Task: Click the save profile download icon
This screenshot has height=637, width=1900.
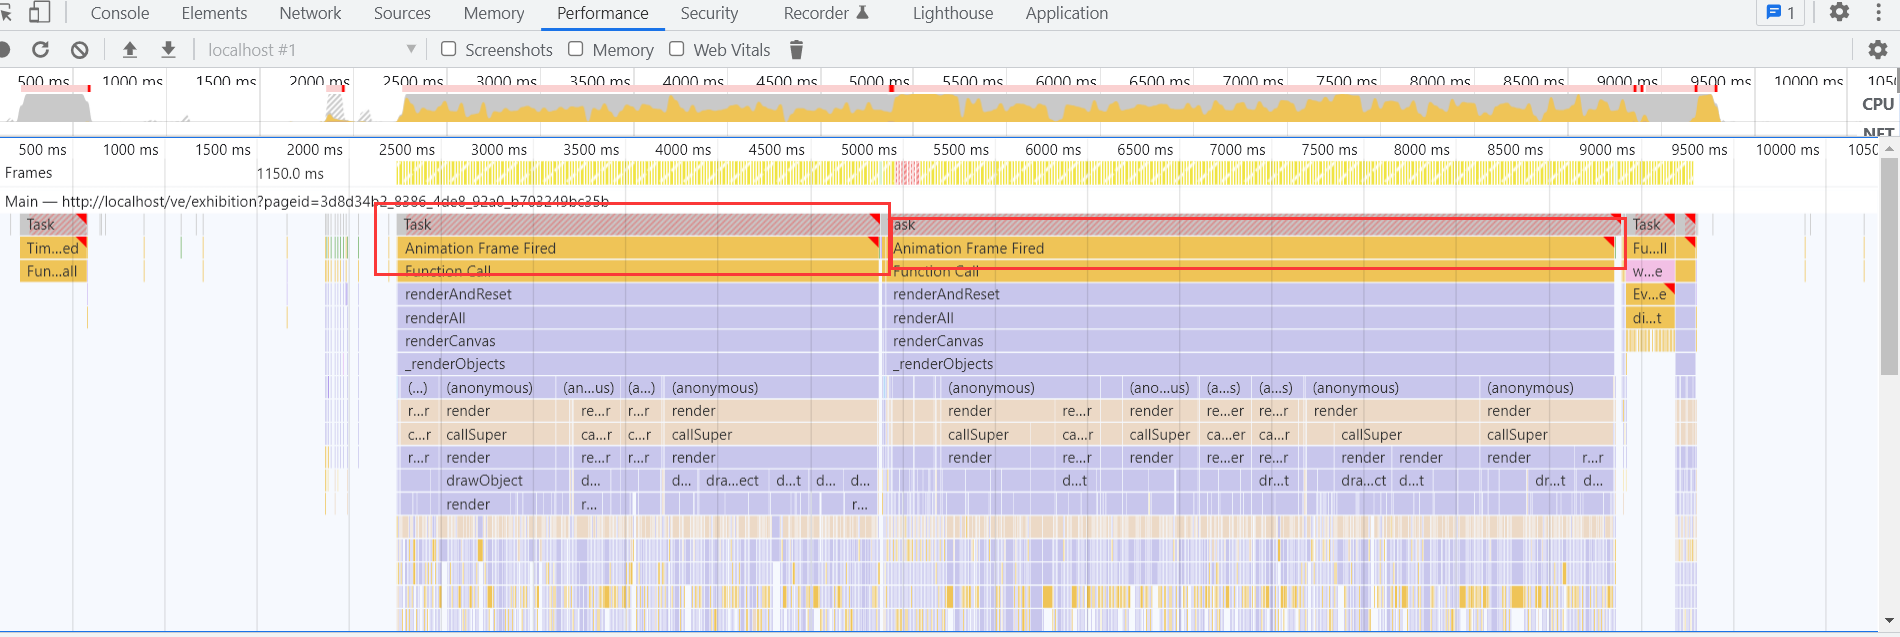Action: pos(168,49)
